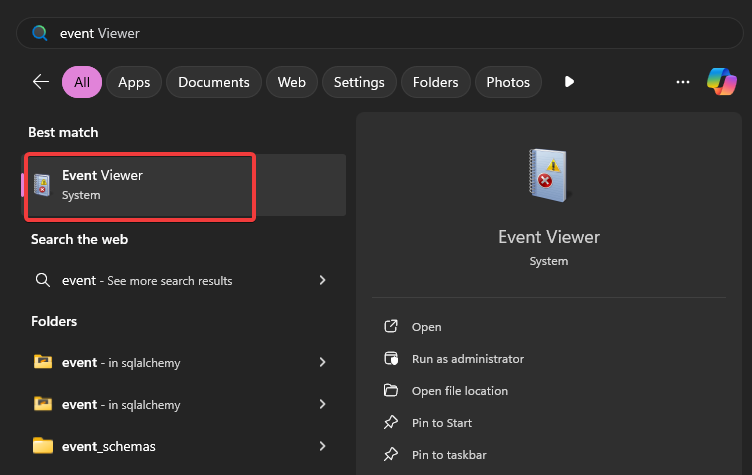Select the Documents filter tab

tap(213, 82)
